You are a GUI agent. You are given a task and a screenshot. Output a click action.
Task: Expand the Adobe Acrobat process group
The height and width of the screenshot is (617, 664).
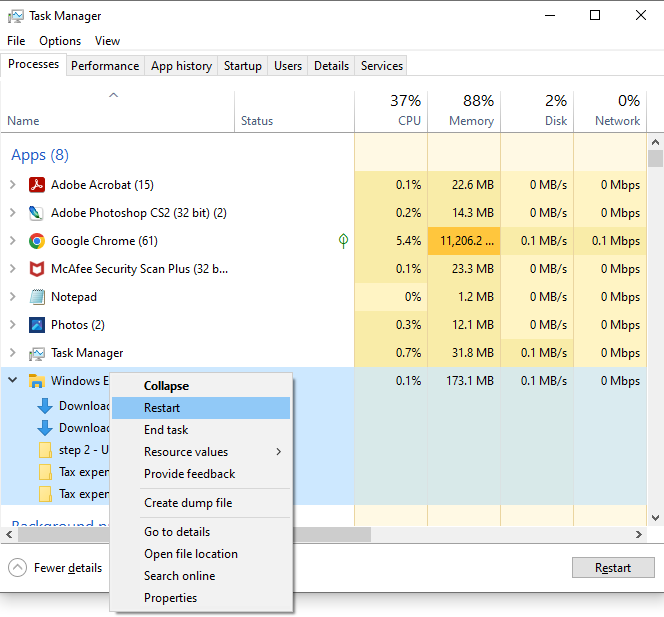click(13, 185)
